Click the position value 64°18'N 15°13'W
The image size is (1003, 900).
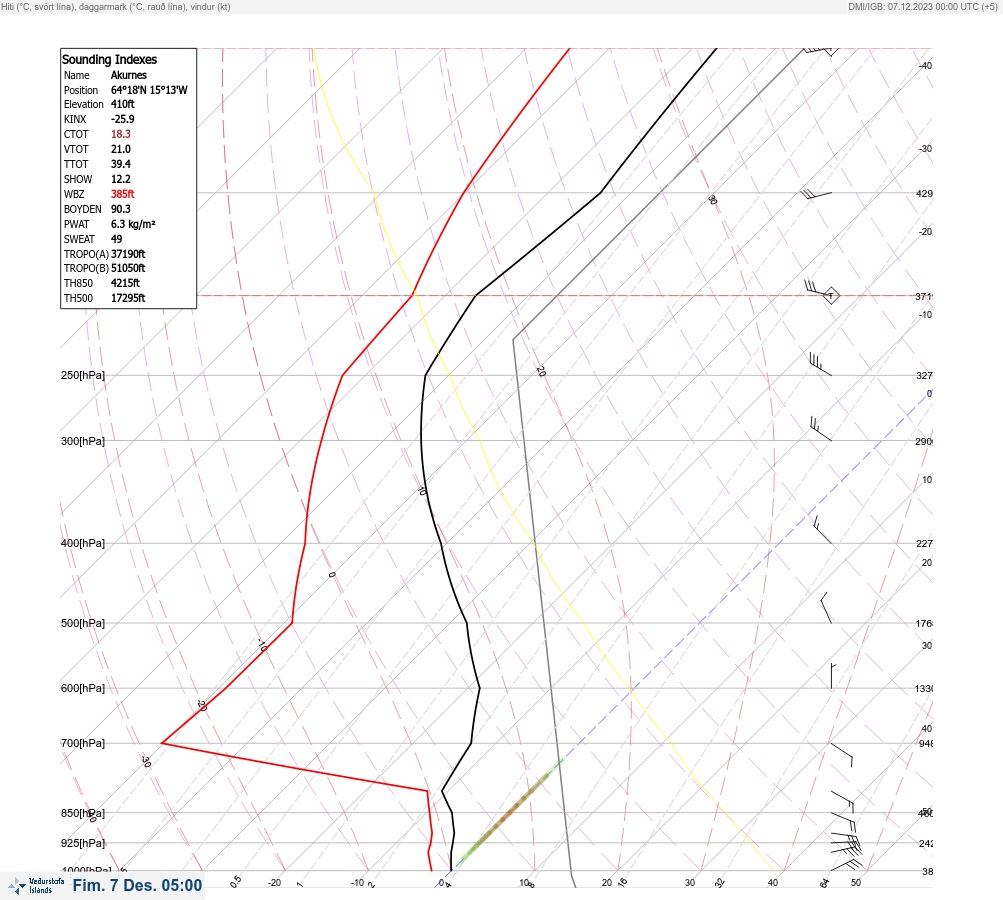pos(149,90)
